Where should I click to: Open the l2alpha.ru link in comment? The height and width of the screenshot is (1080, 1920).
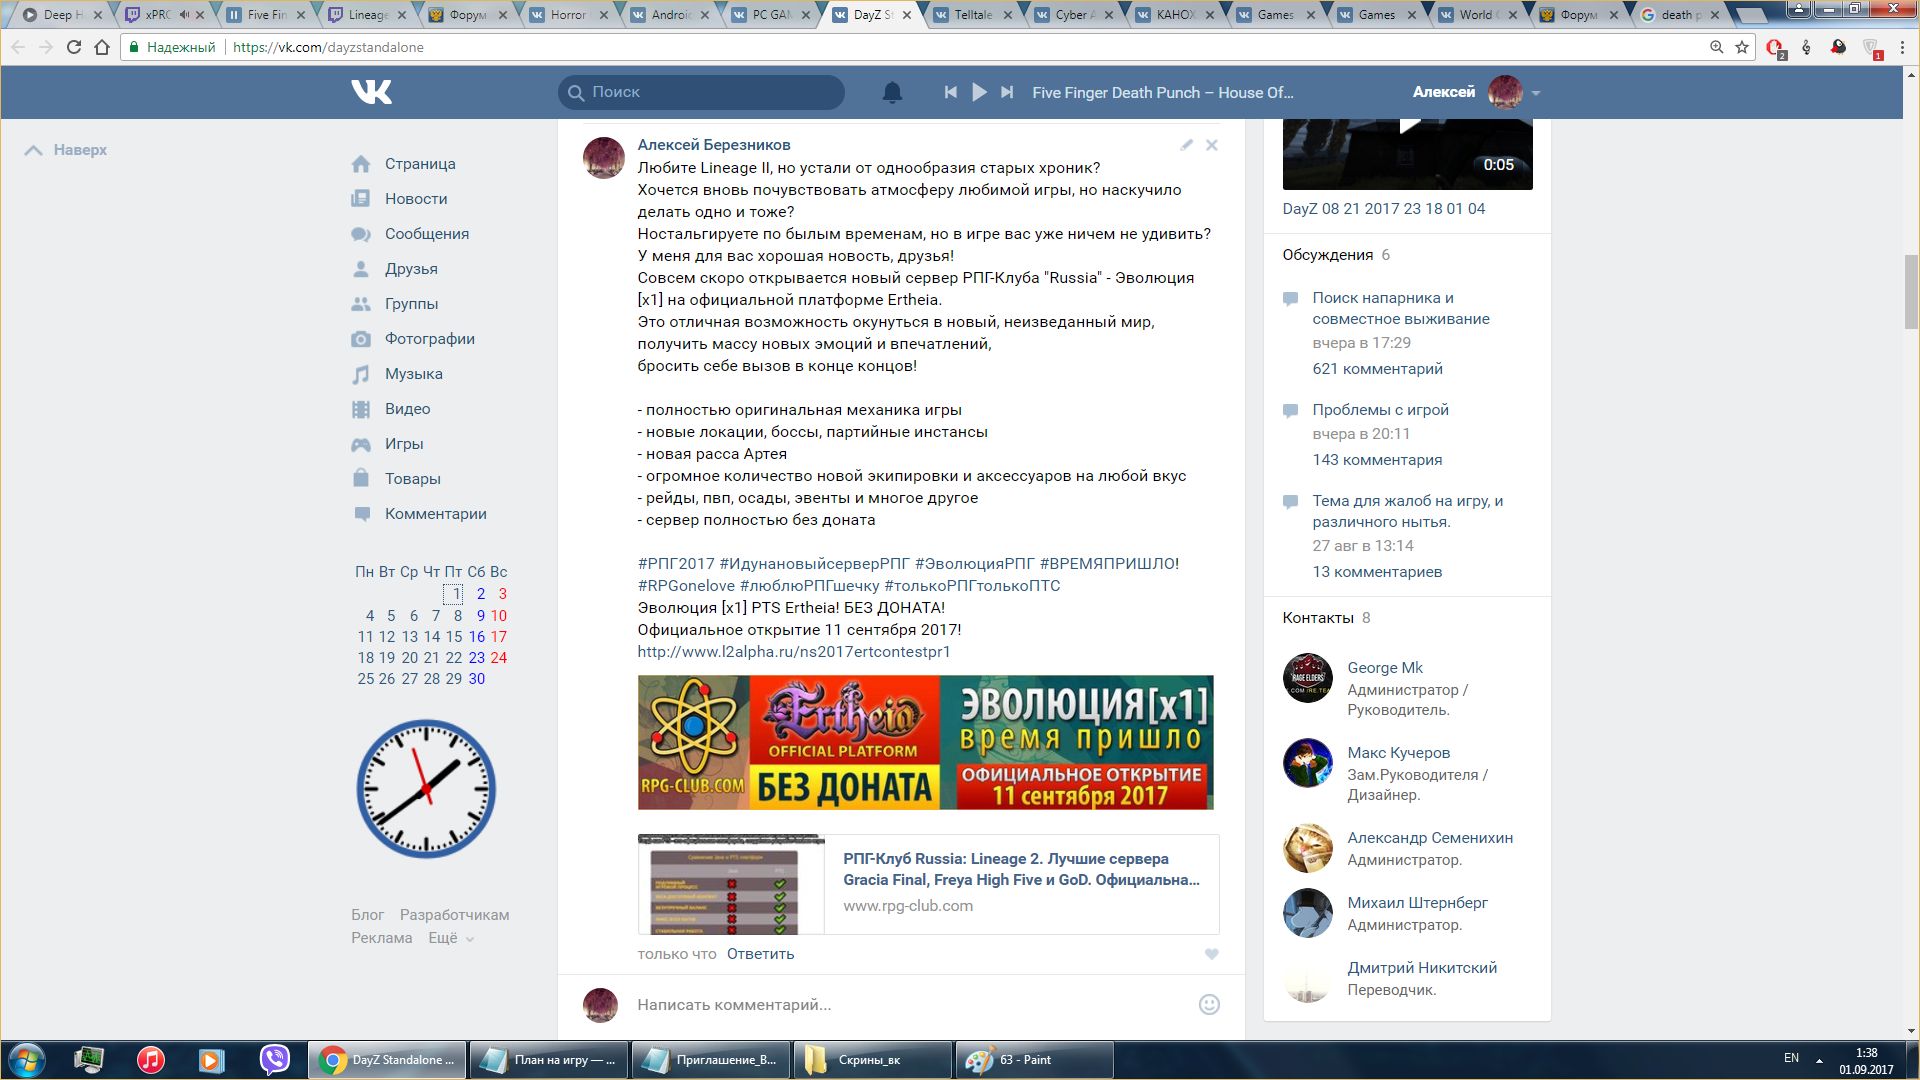click(x=794, y=652)
